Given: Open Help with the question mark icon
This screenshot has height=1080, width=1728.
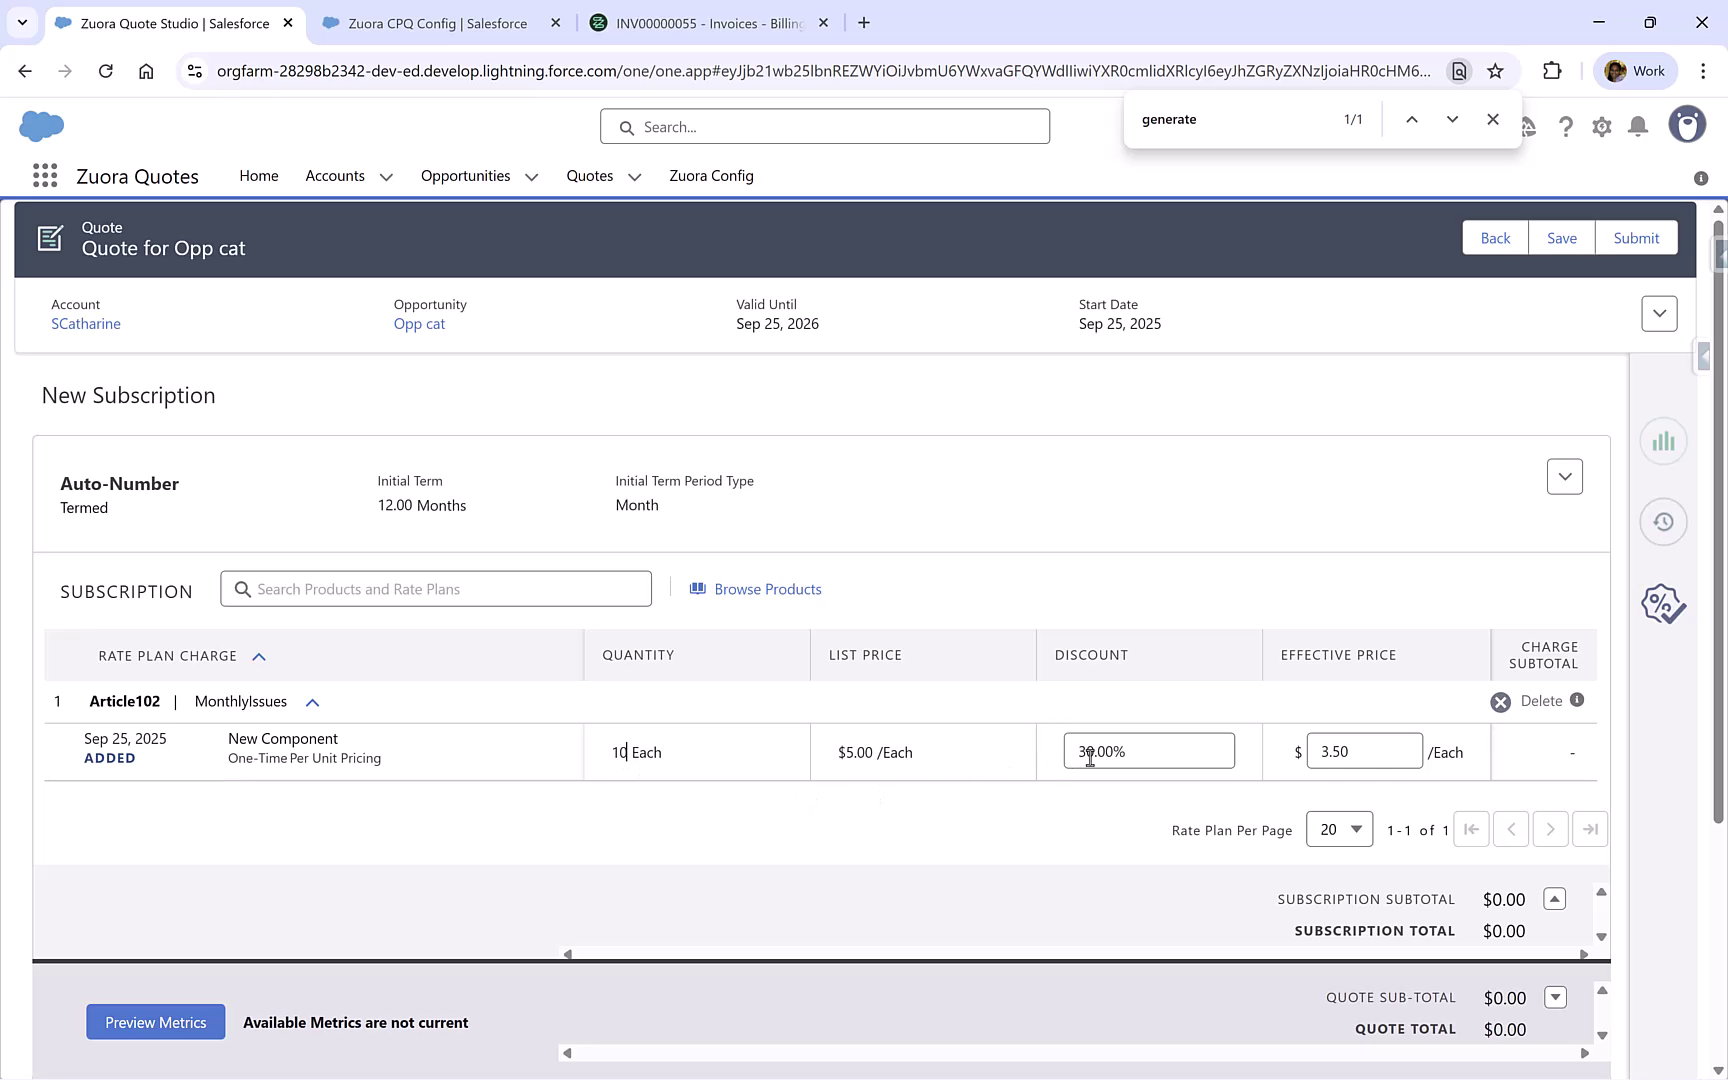Looking at the screenshot, I should click(1566, 126).
